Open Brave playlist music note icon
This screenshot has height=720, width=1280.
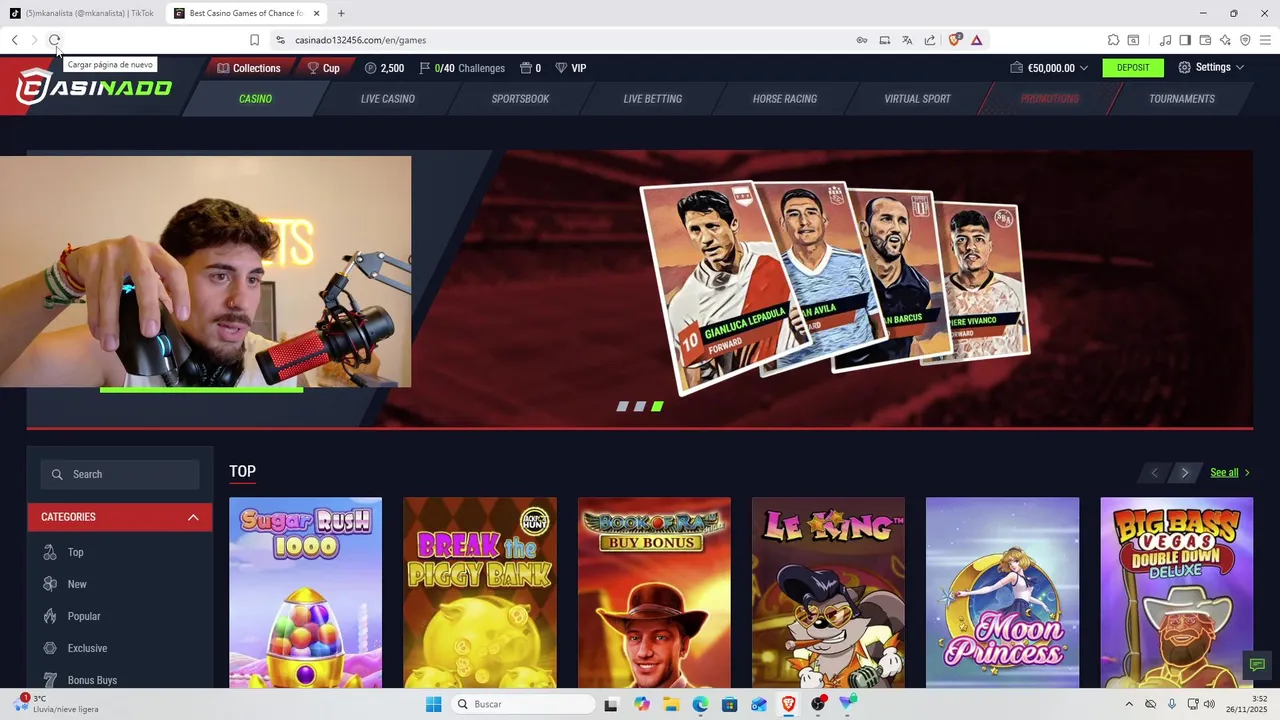tap(1165, 40)
